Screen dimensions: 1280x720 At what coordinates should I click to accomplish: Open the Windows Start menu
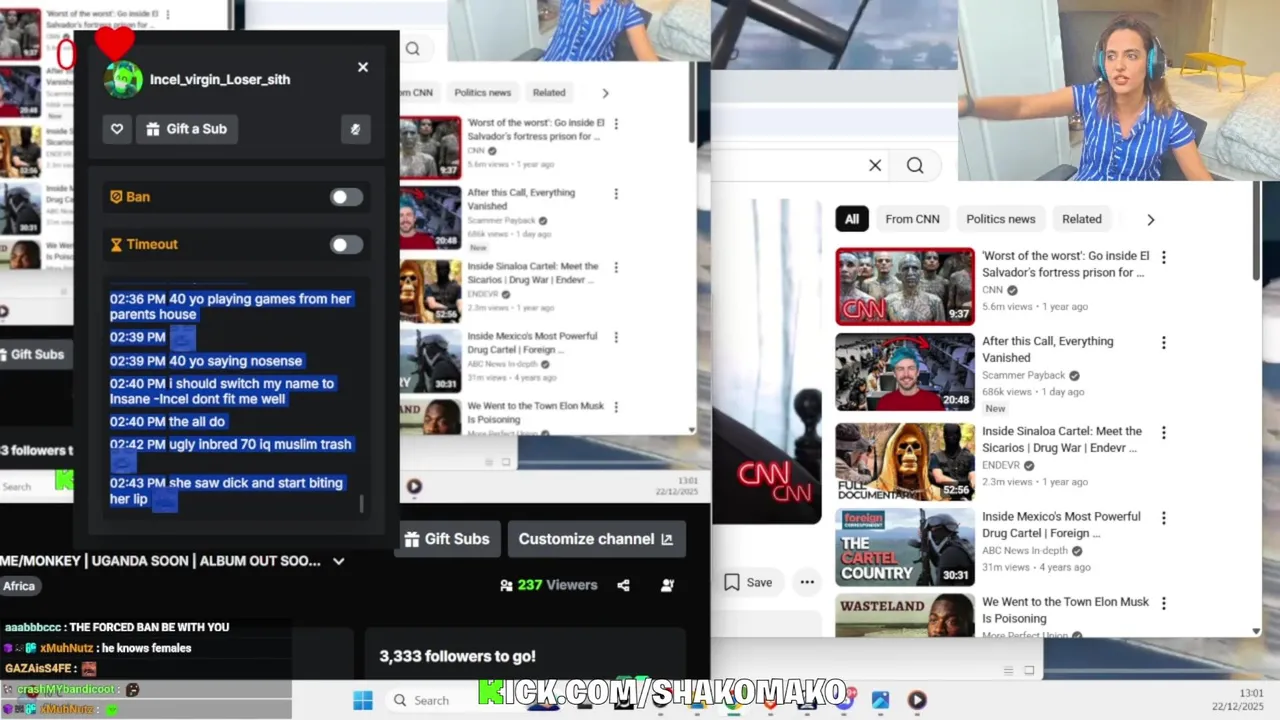point(363,700)
